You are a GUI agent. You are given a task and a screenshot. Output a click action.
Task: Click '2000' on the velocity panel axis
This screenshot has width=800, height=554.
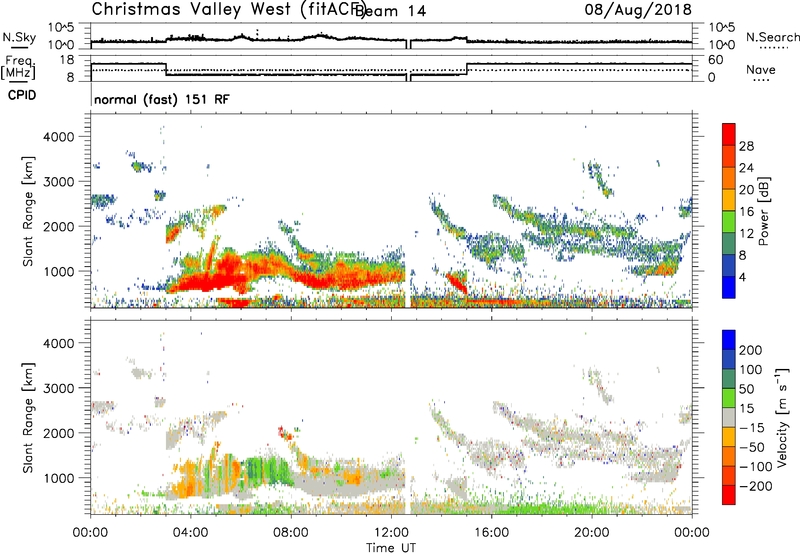click(x=59, y=433)
